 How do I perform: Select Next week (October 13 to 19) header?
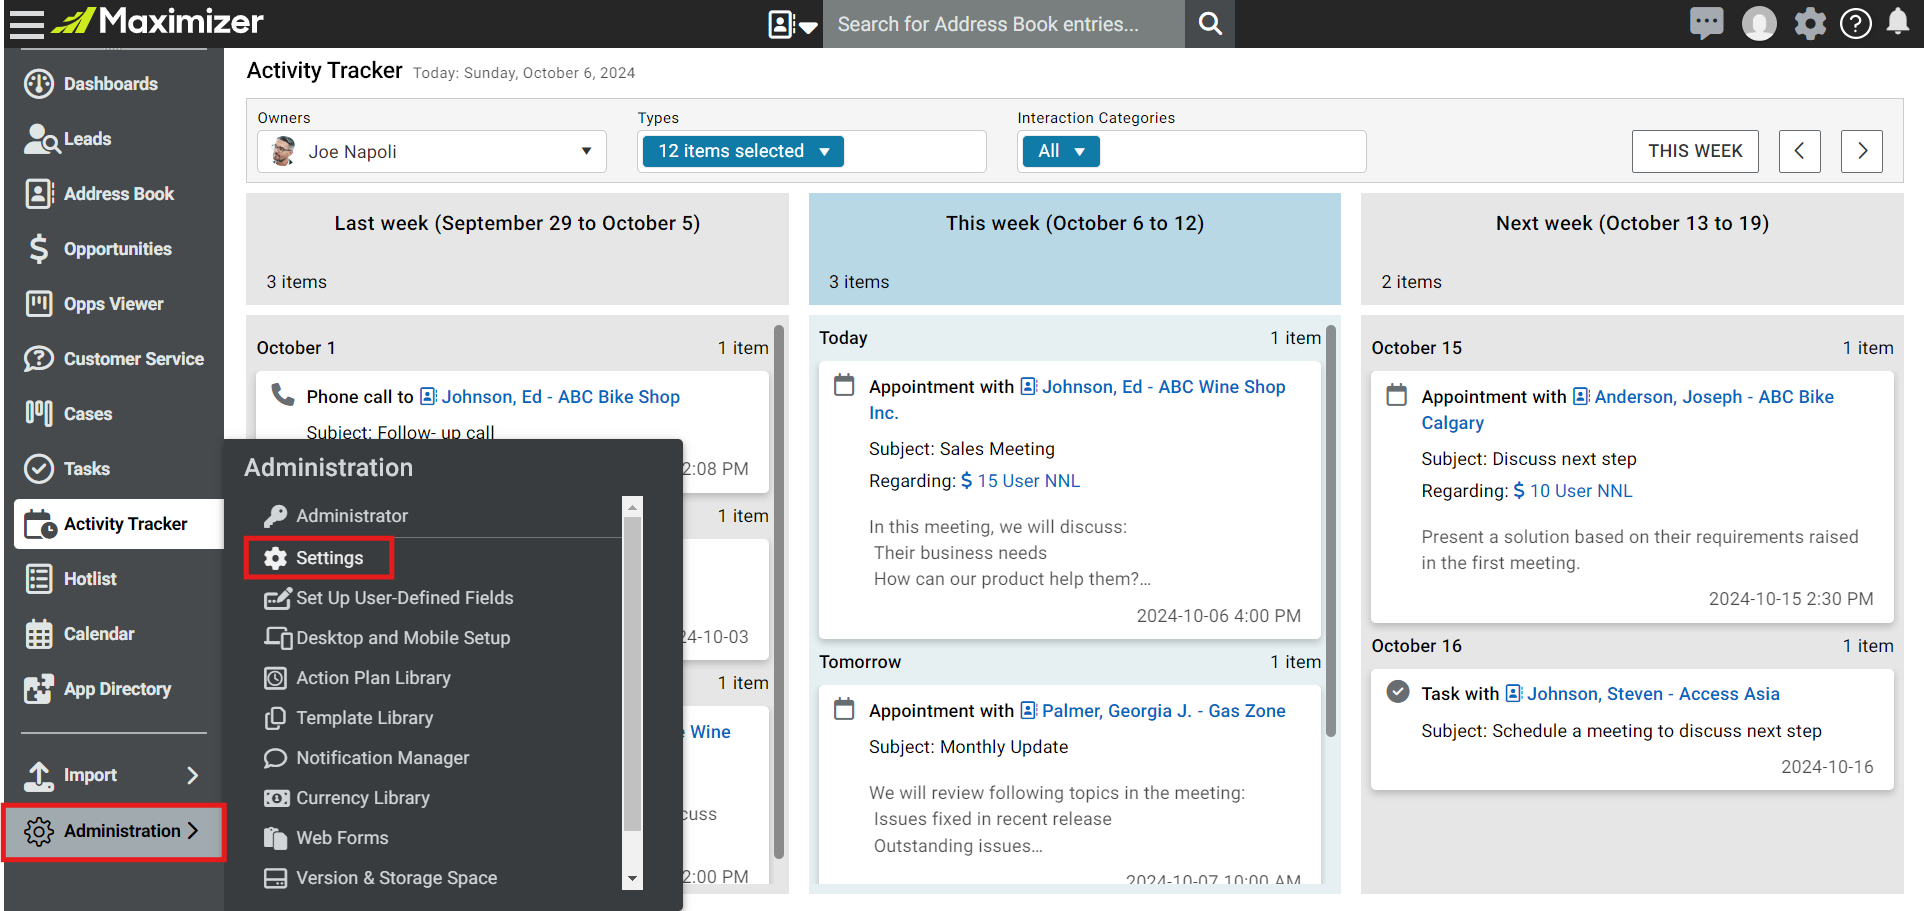point(1632,249)
